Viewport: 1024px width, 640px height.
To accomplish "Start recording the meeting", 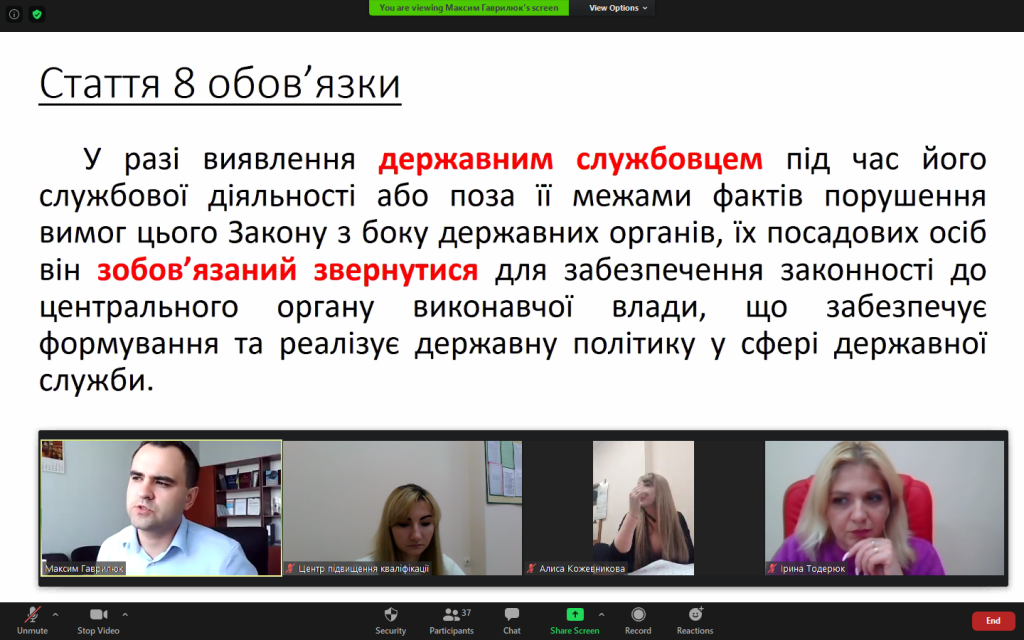I will point(638,619).
